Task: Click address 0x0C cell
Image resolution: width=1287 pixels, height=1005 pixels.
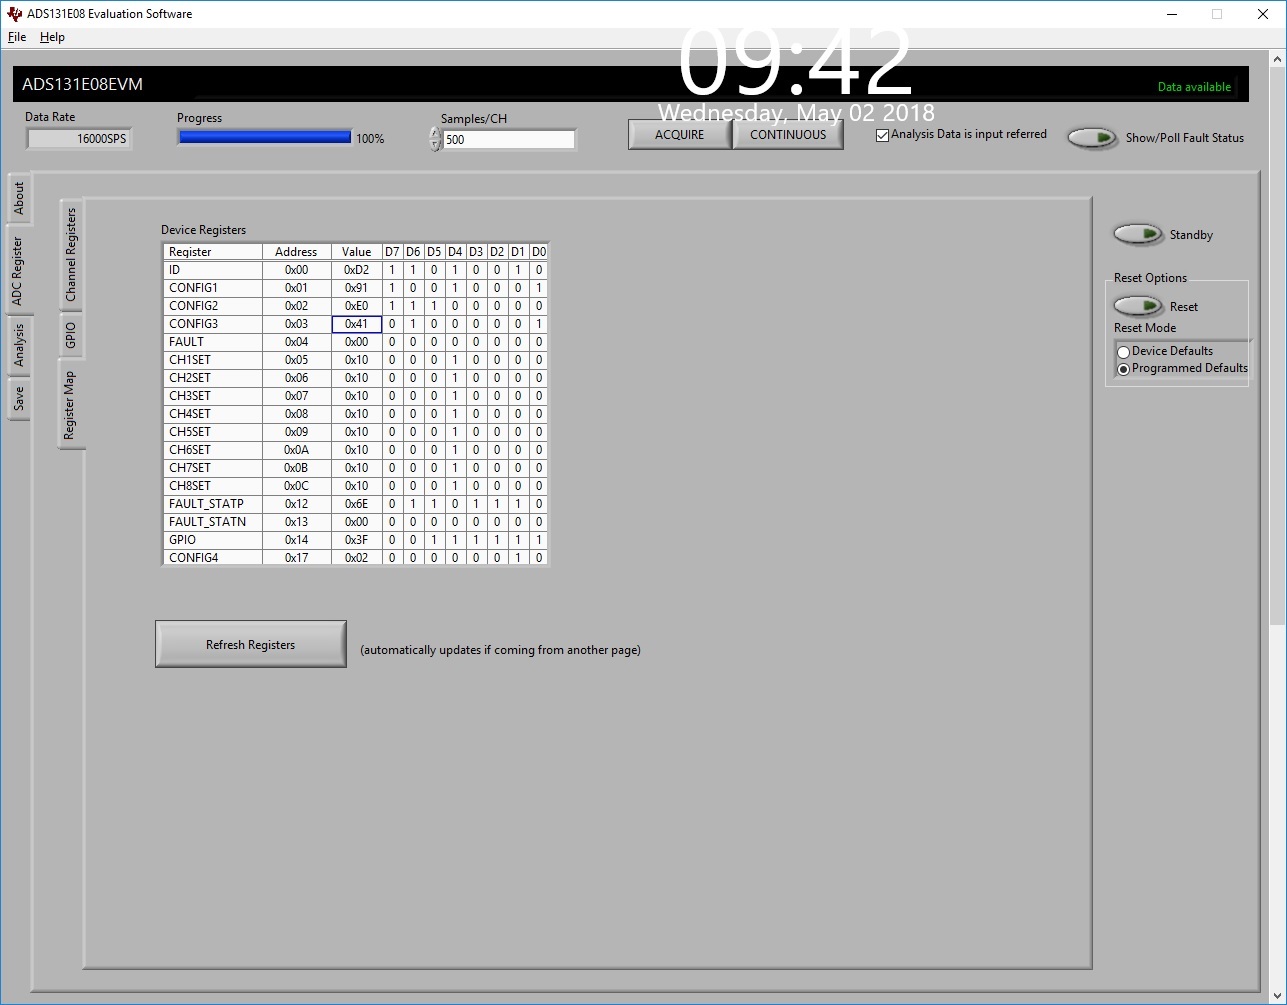Action: coord(297,486)
